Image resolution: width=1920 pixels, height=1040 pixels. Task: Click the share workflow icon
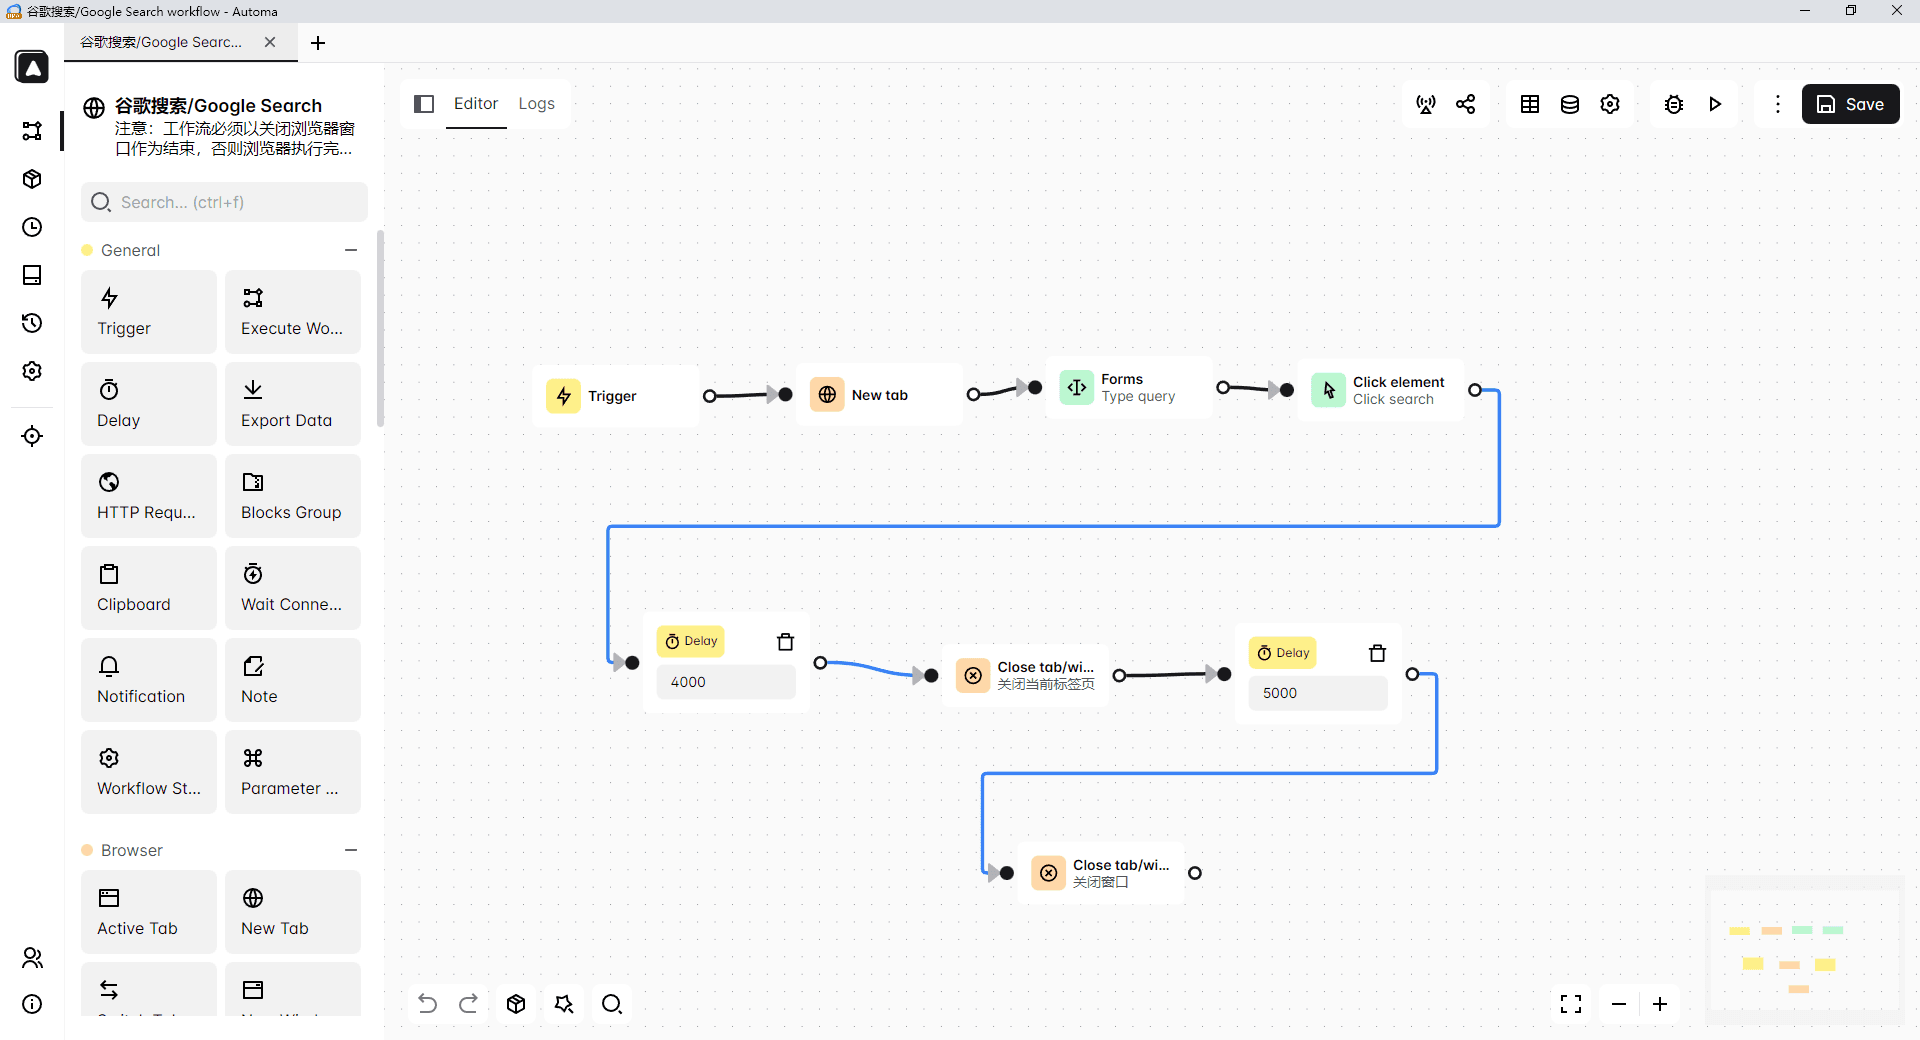click(x=1466, y=104)
